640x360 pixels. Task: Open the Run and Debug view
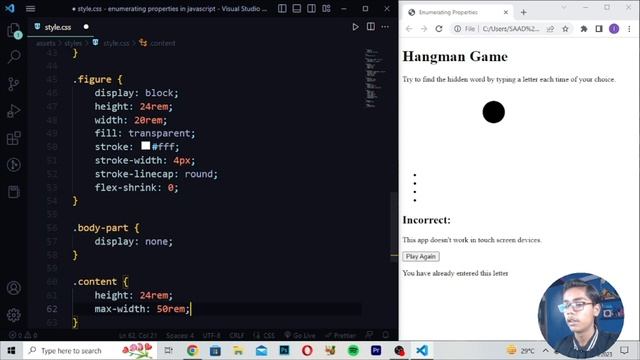[x=14, y=111]
